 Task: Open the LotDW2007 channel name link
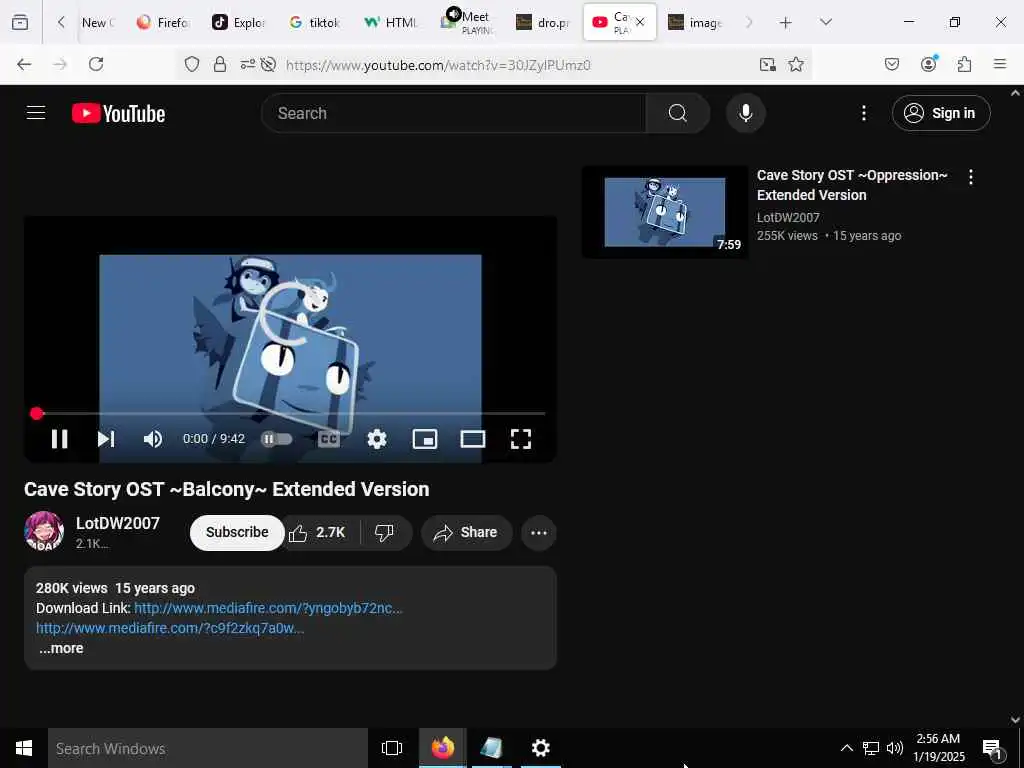pos(118,523)
